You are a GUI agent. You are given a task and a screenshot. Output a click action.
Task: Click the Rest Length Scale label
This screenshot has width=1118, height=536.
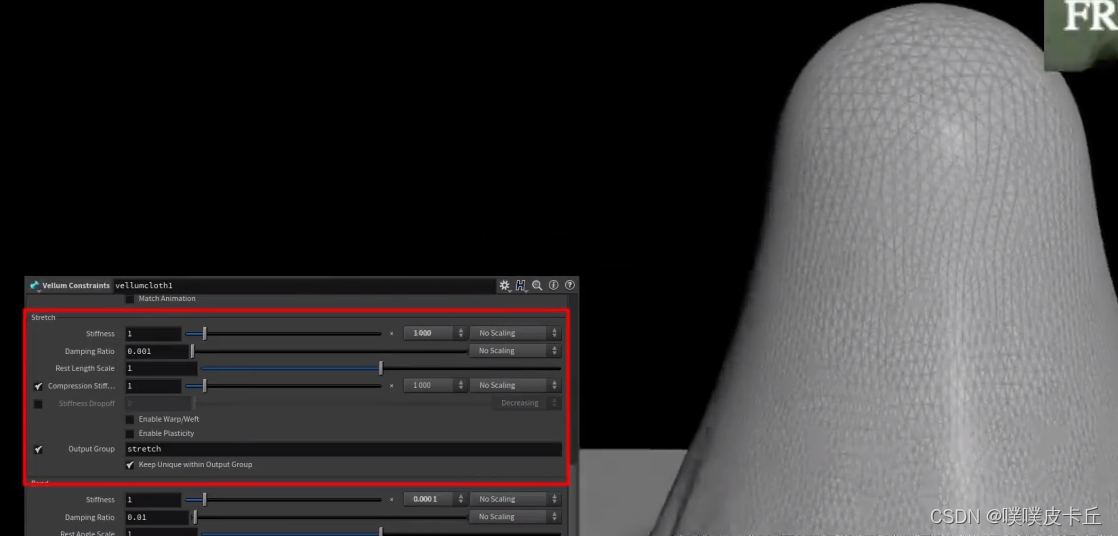coord(85,368)
